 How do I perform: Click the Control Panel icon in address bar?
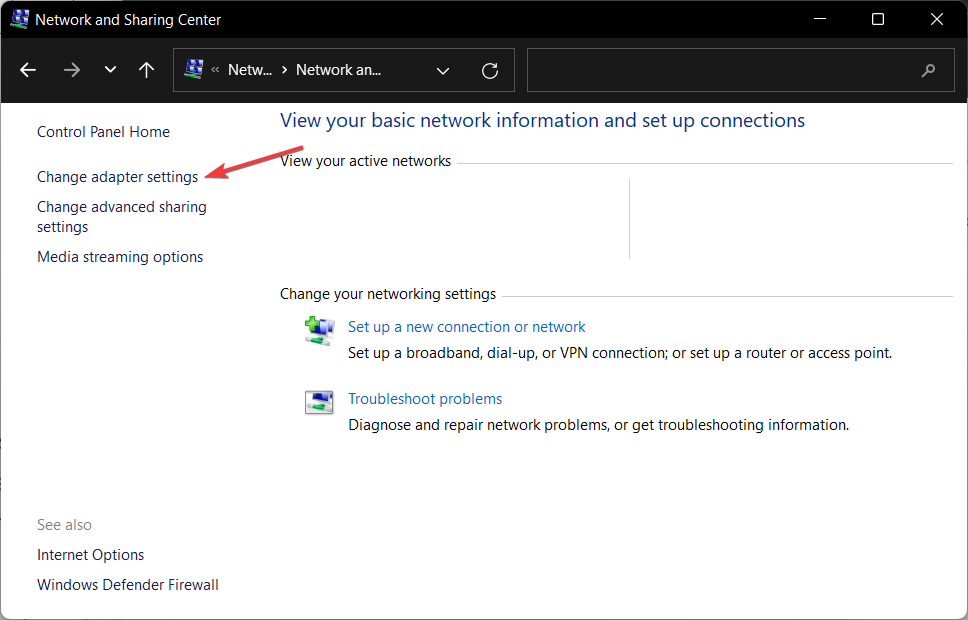194,70
